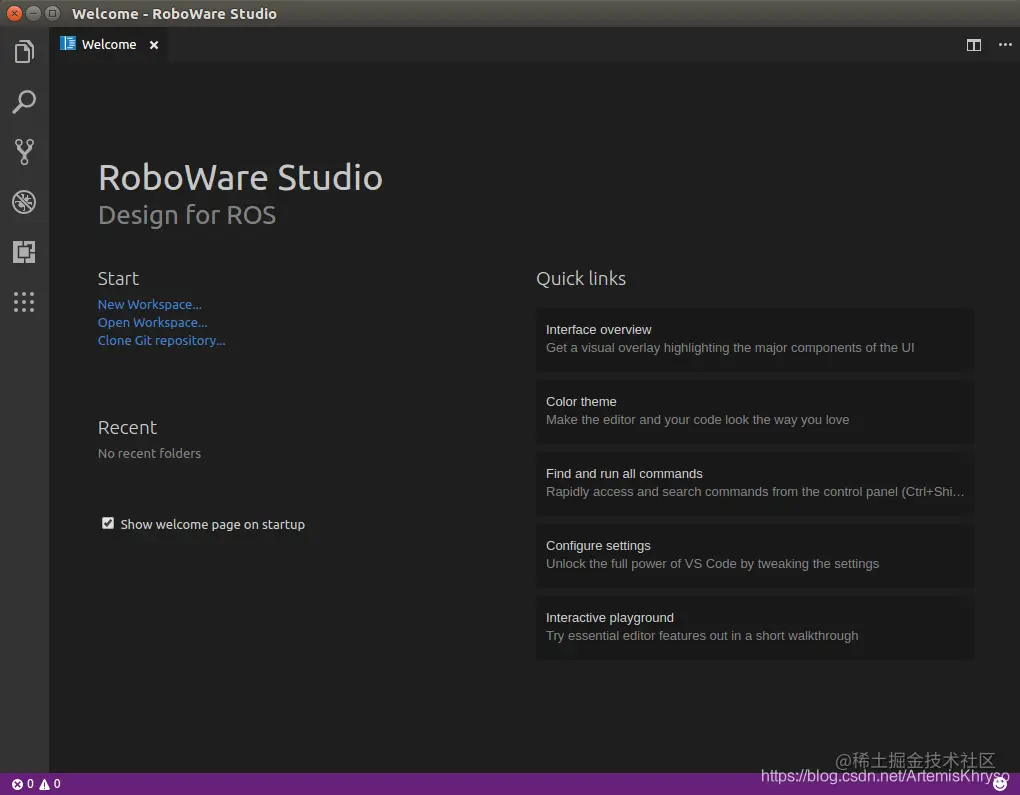Close the RoboWare Studio window
This screenshot has width=1020, height=795.
pyautogui.click(x=14, y=13)
